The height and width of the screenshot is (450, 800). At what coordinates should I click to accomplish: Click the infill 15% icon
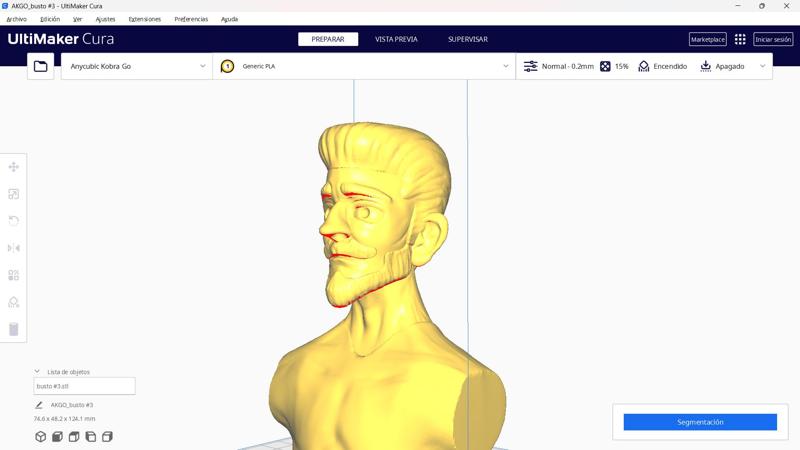(x=605, y=66)
